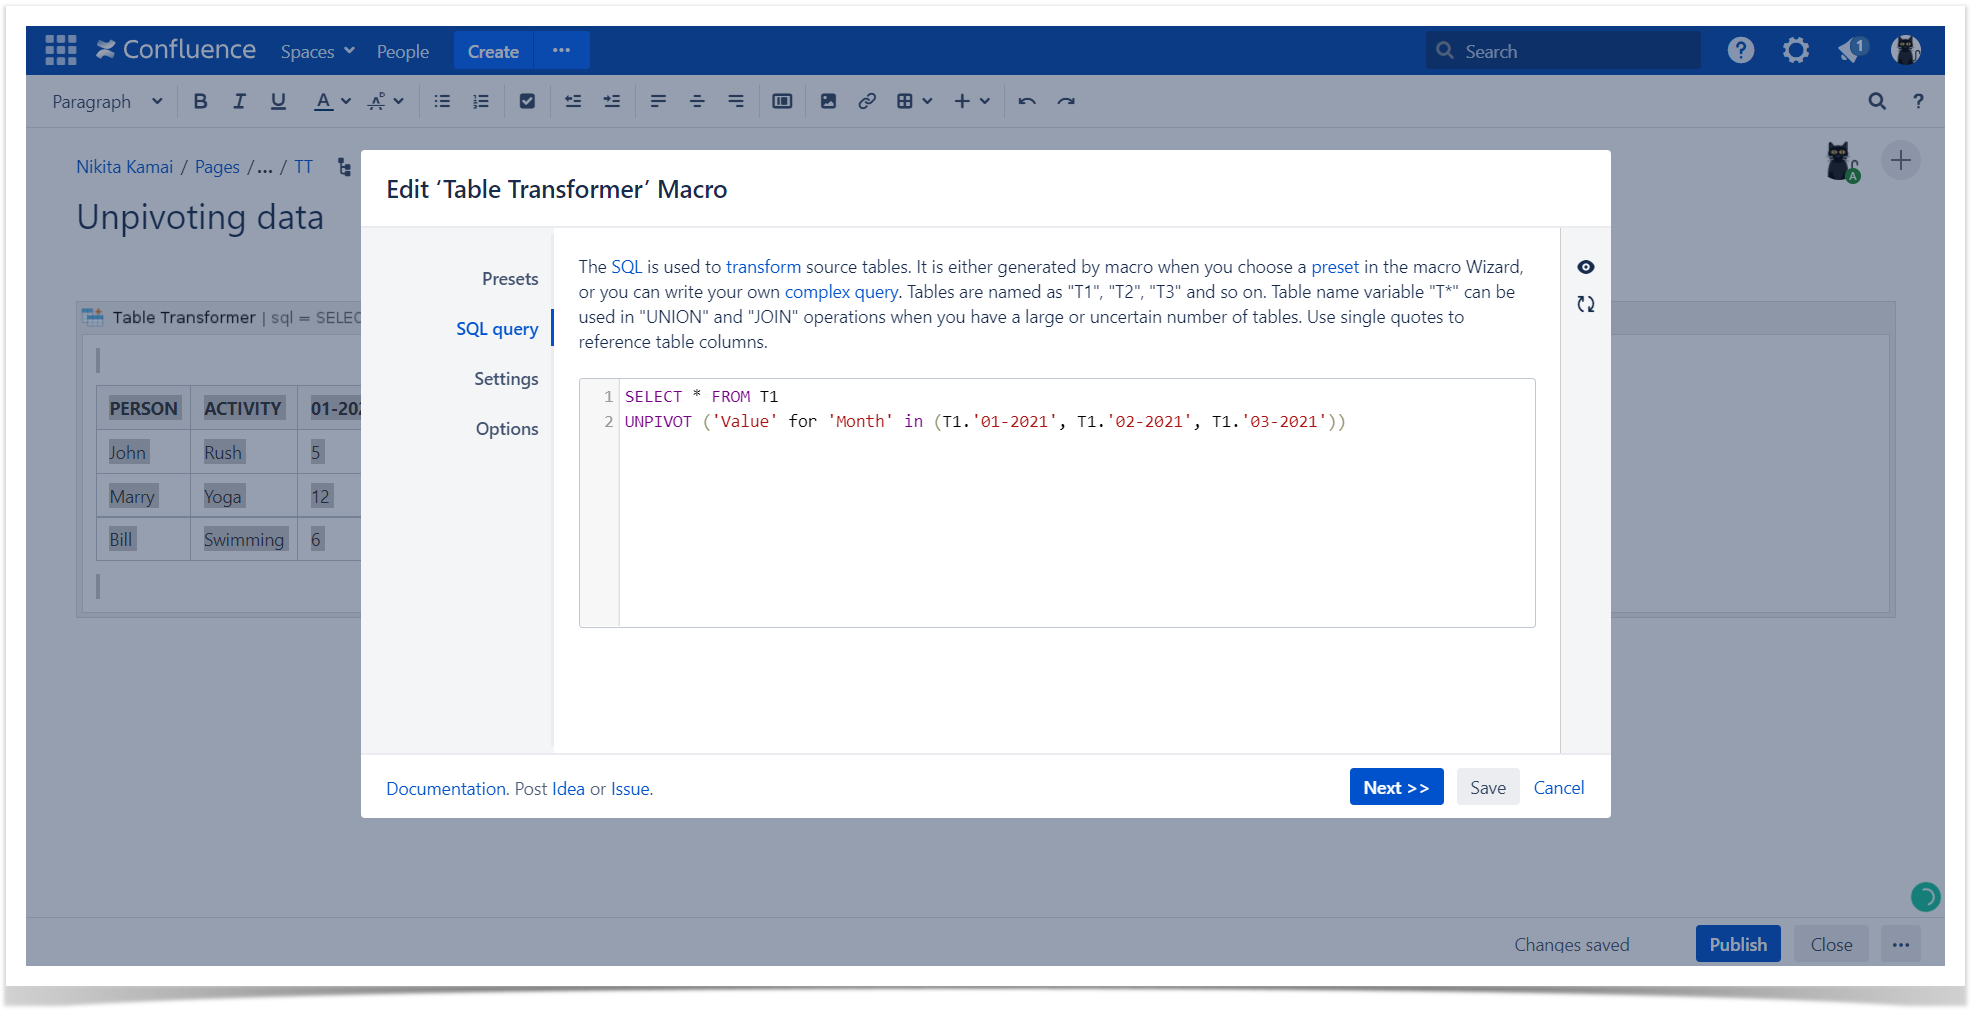Open the help question mark in header

1740,50
